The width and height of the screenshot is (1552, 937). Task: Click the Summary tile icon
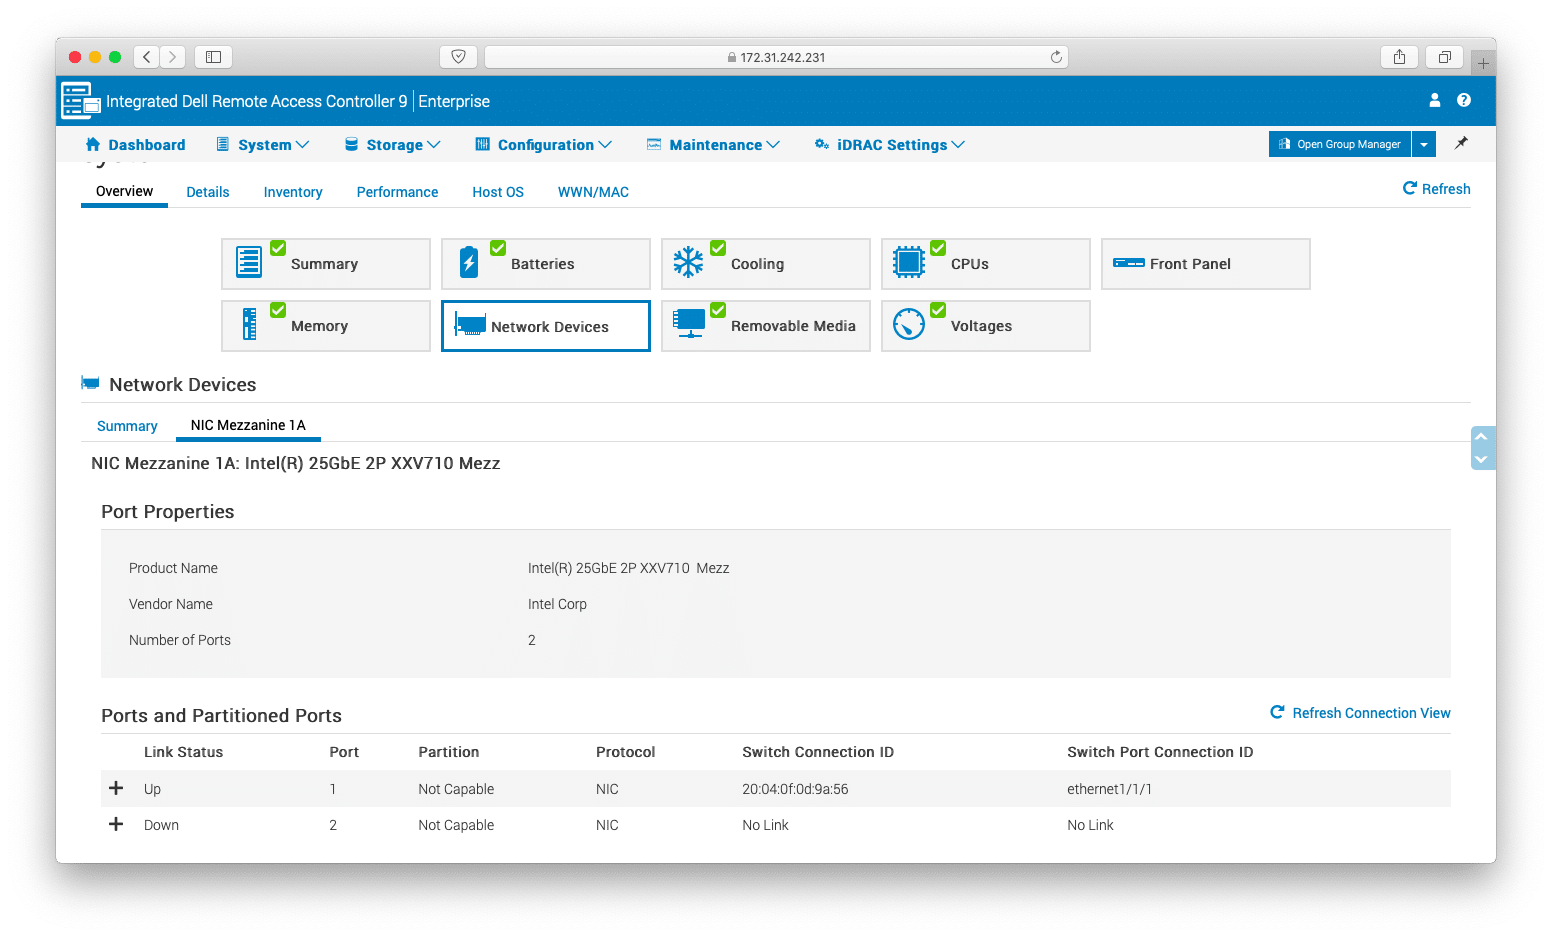[249, 262]
